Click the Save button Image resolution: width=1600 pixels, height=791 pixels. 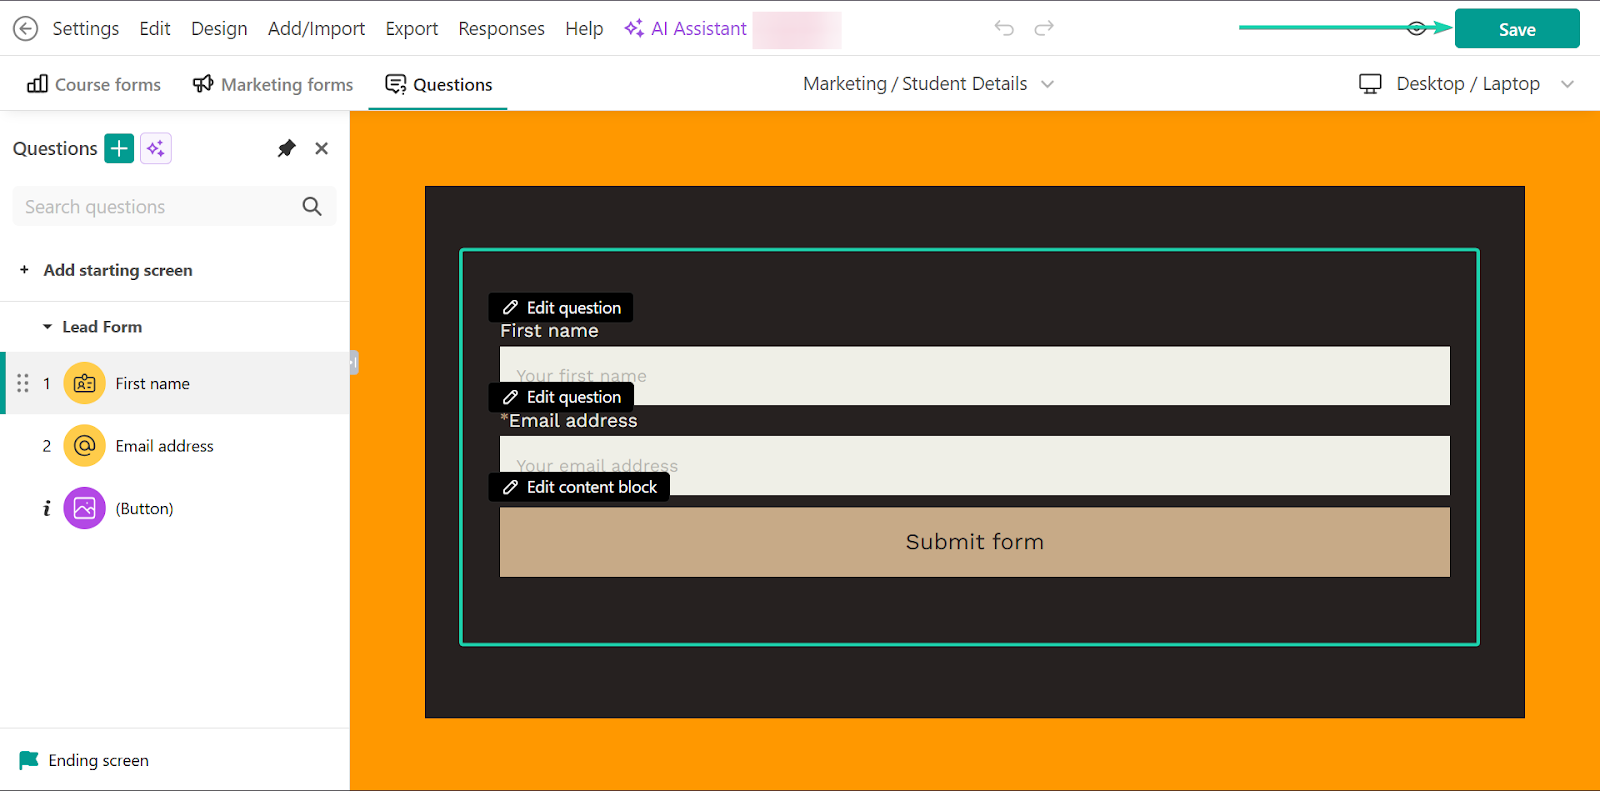[1517, 29]
